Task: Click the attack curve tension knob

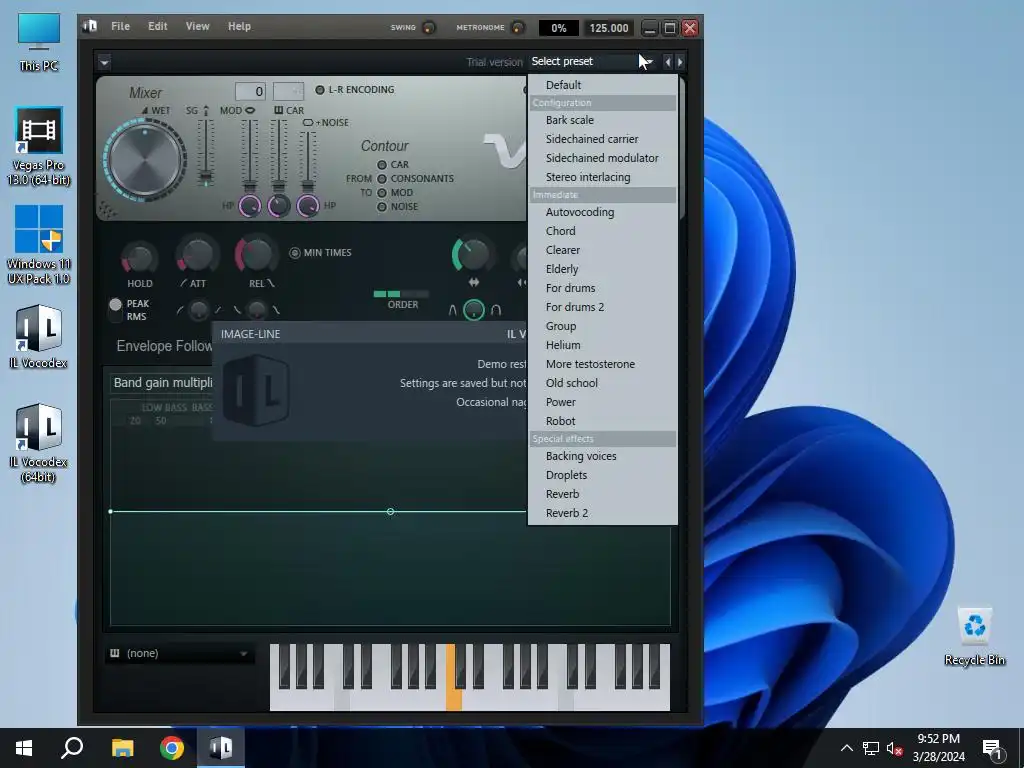Action: pyautogui.click(x=199, y=310)
